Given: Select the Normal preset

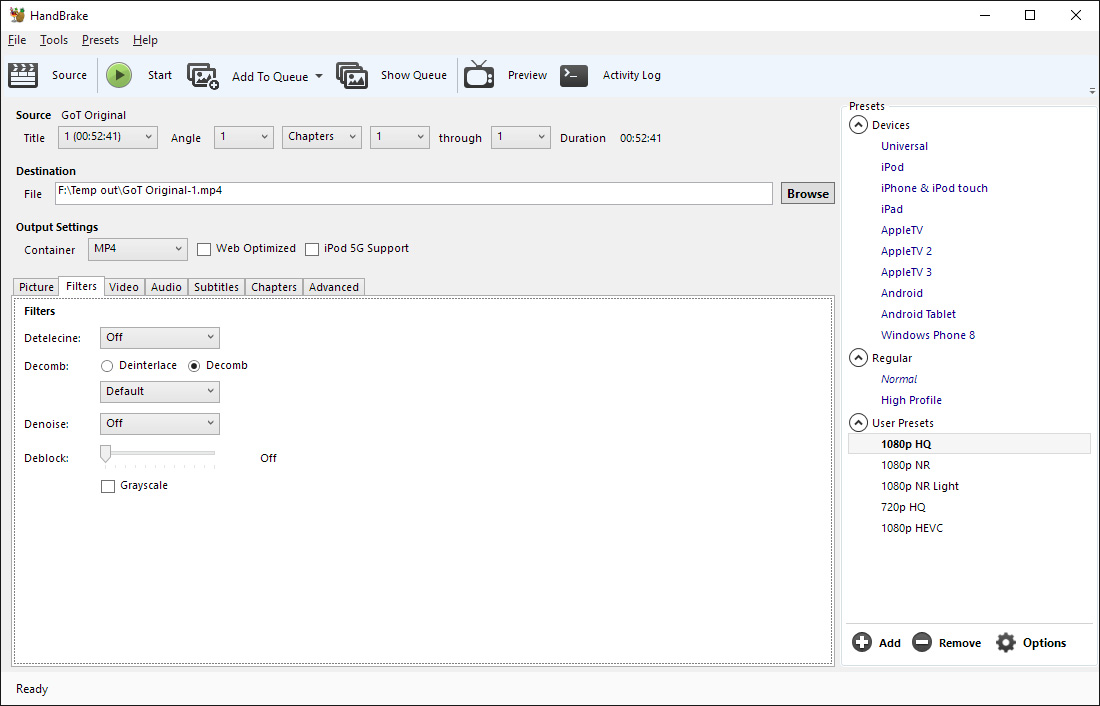Looking at the screenshot, I should point(899,379).
